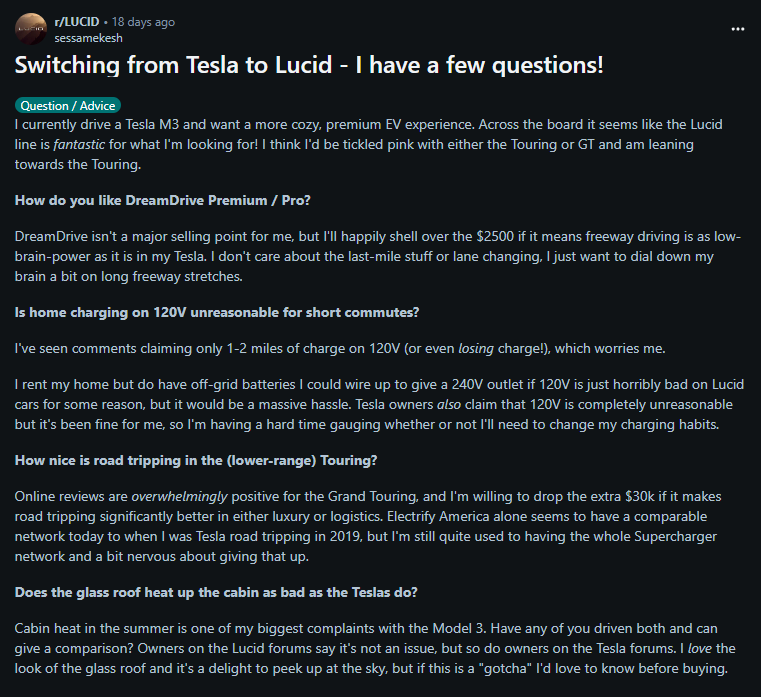761x697 pixels.
Task: Click the "Switching from Tesla to Lucid" post title
Action: coord(309,67)
